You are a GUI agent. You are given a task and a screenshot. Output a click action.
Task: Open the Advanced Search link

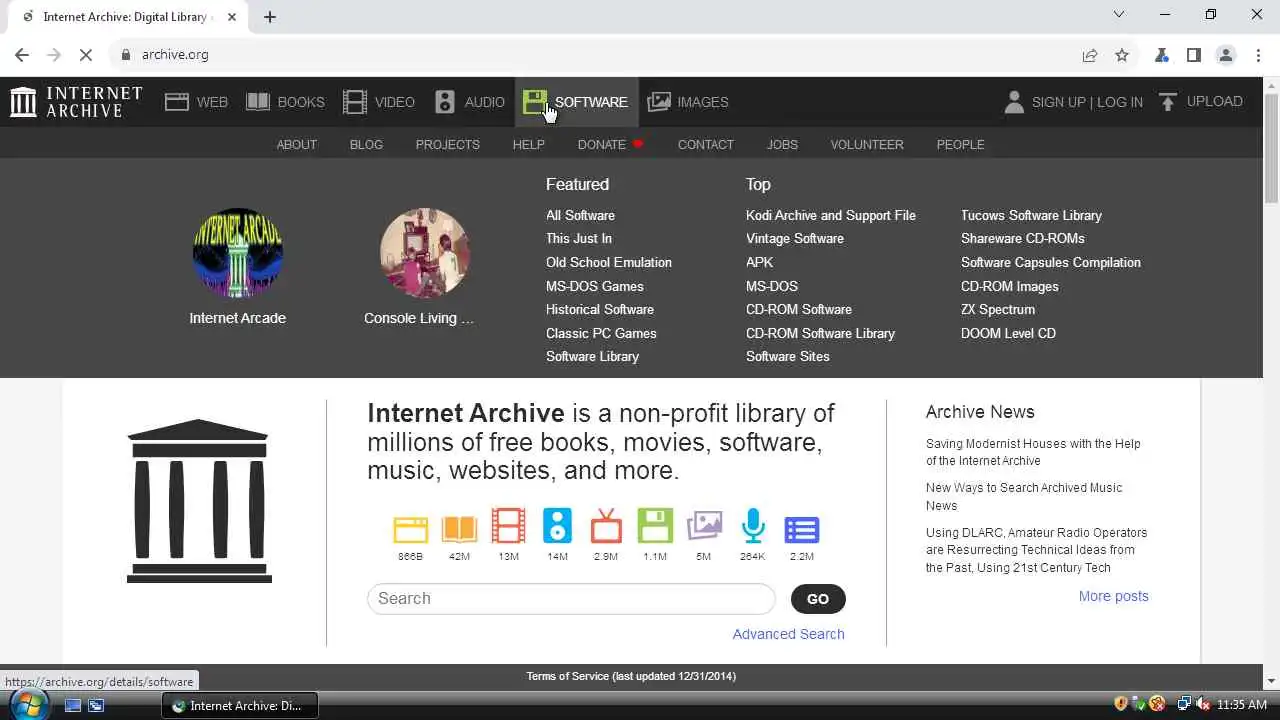[x=788, y=634]
